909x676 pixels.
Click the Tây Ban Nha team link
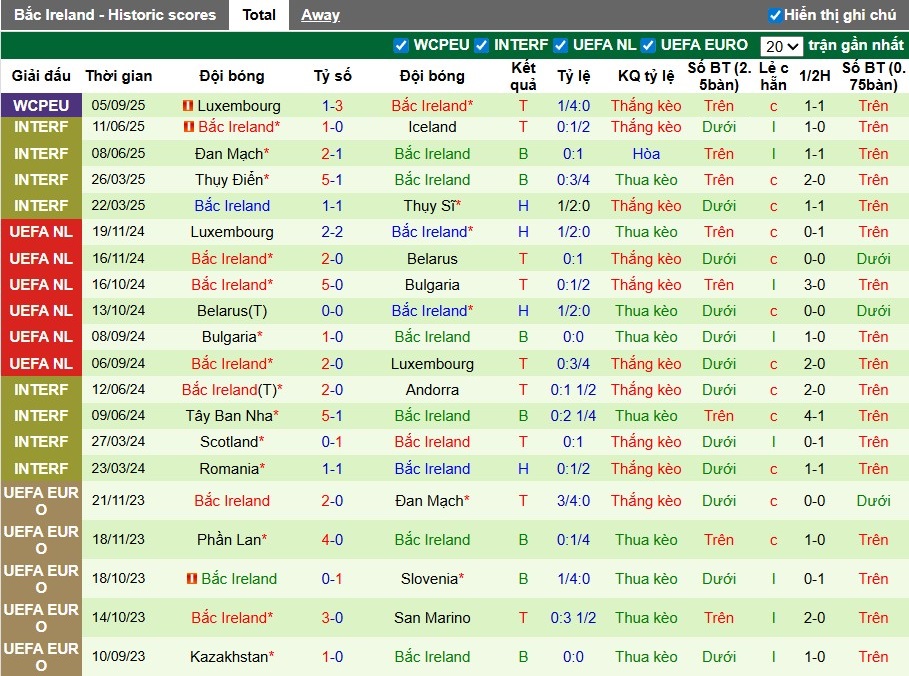coord(228,416)
